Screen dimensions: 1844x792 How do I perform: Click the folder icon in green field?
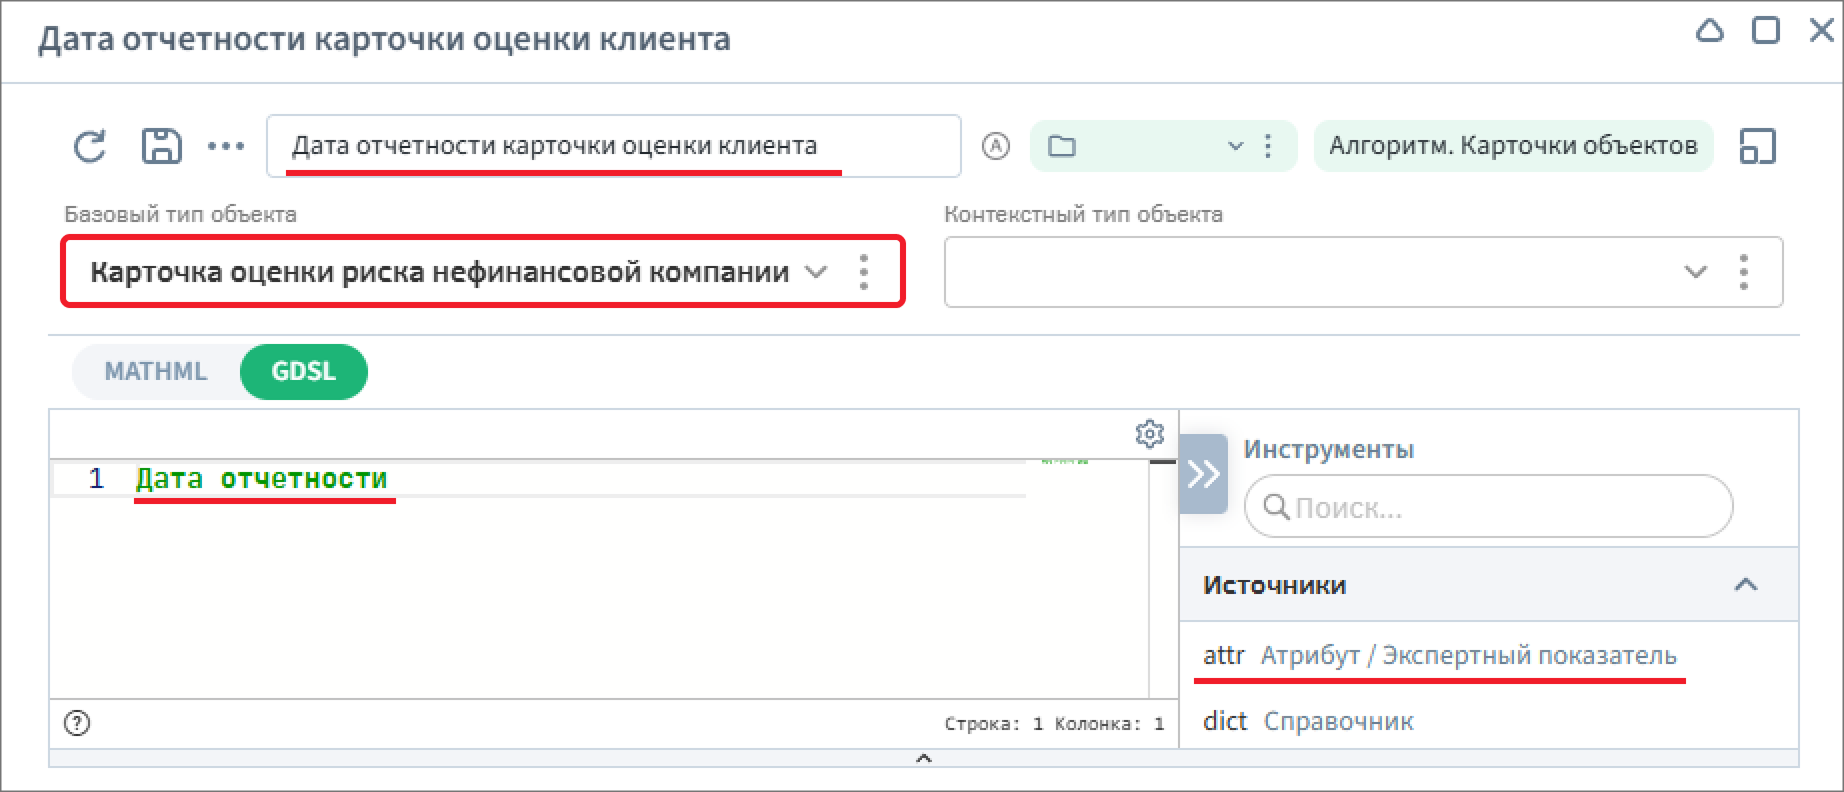point(1062,146)
